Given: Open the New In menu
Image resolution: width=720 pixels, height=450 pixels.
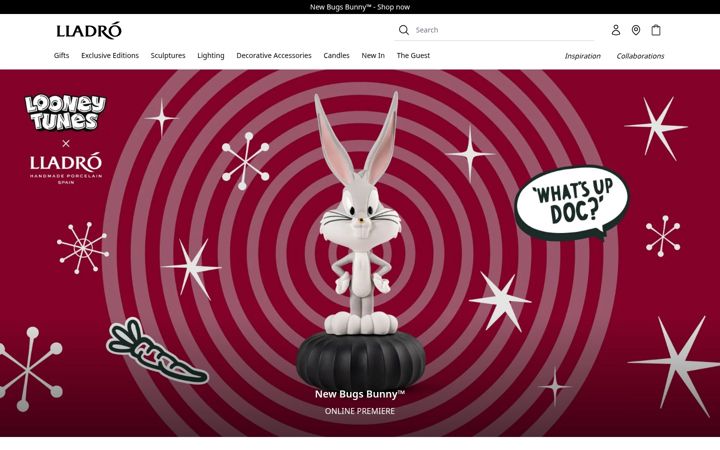Looking at the screenshot, I should [373, 56].
